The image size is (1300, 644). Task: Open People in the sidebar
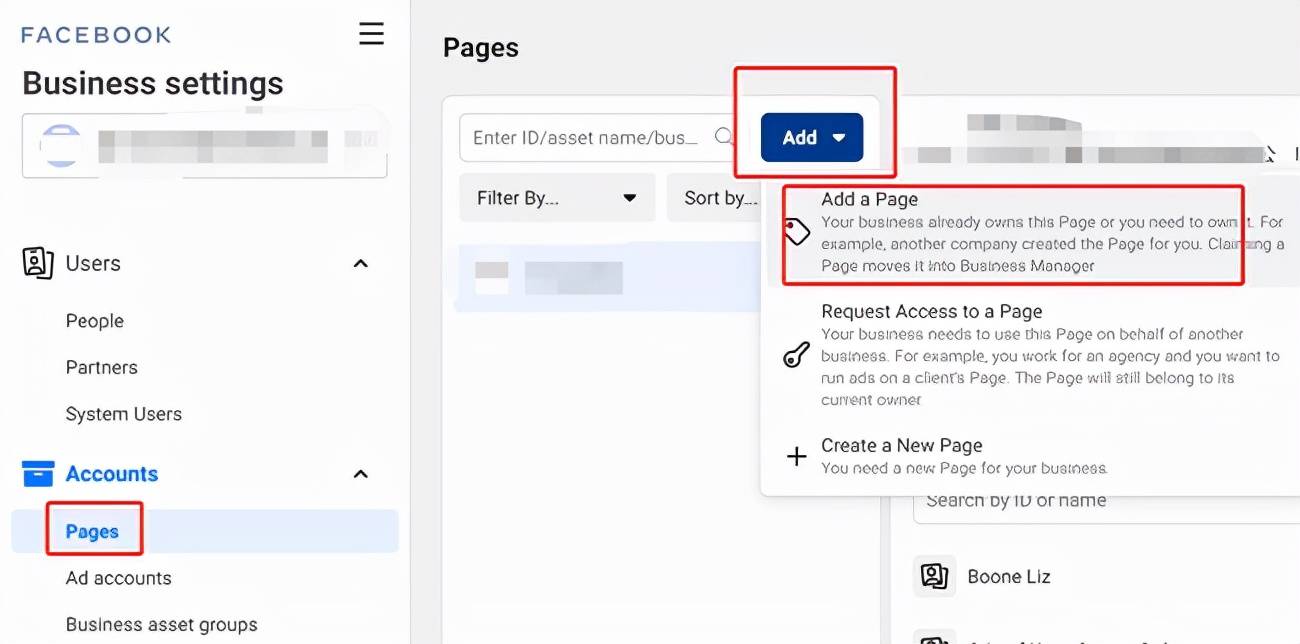(x=95, y=321)
